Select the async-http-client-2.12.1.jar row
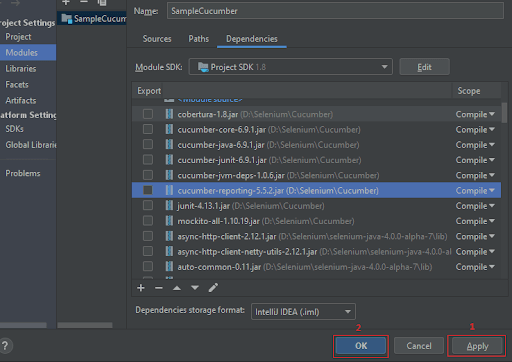 pyautogui.click(x=316, y=236)
